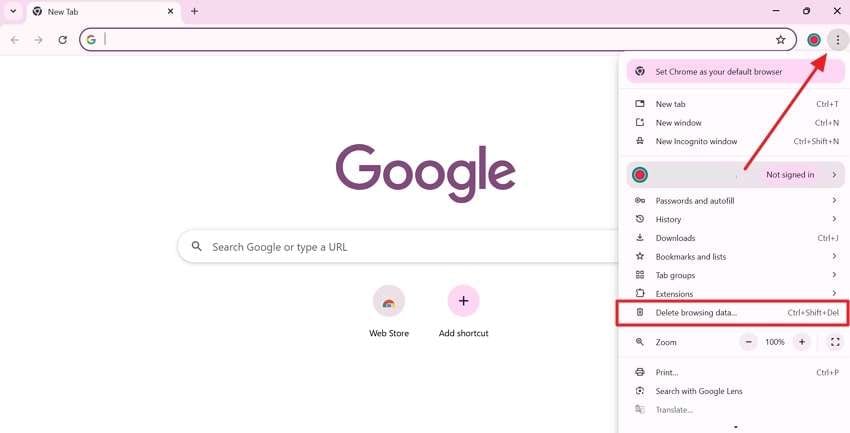Open a new tab with plus button

tap(195, 11)
